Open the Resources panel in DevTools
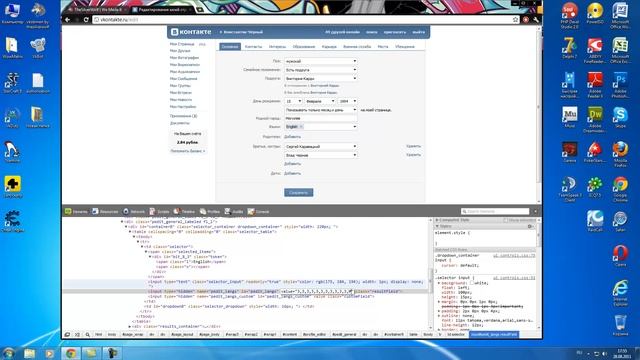This screenshot has height=360, width=640. pyautogui.click(x=105, y=211)
